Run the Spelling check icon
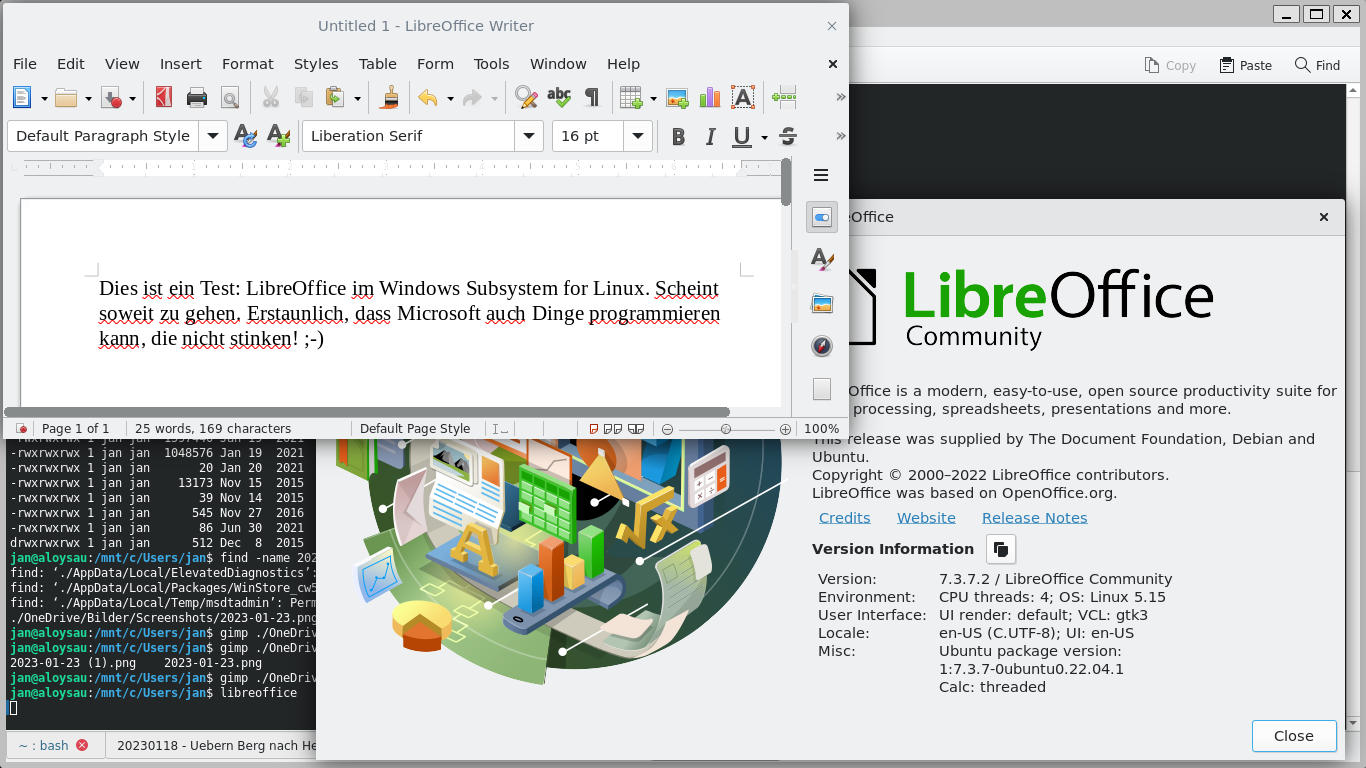1366x768 pixels. [559, 97]
